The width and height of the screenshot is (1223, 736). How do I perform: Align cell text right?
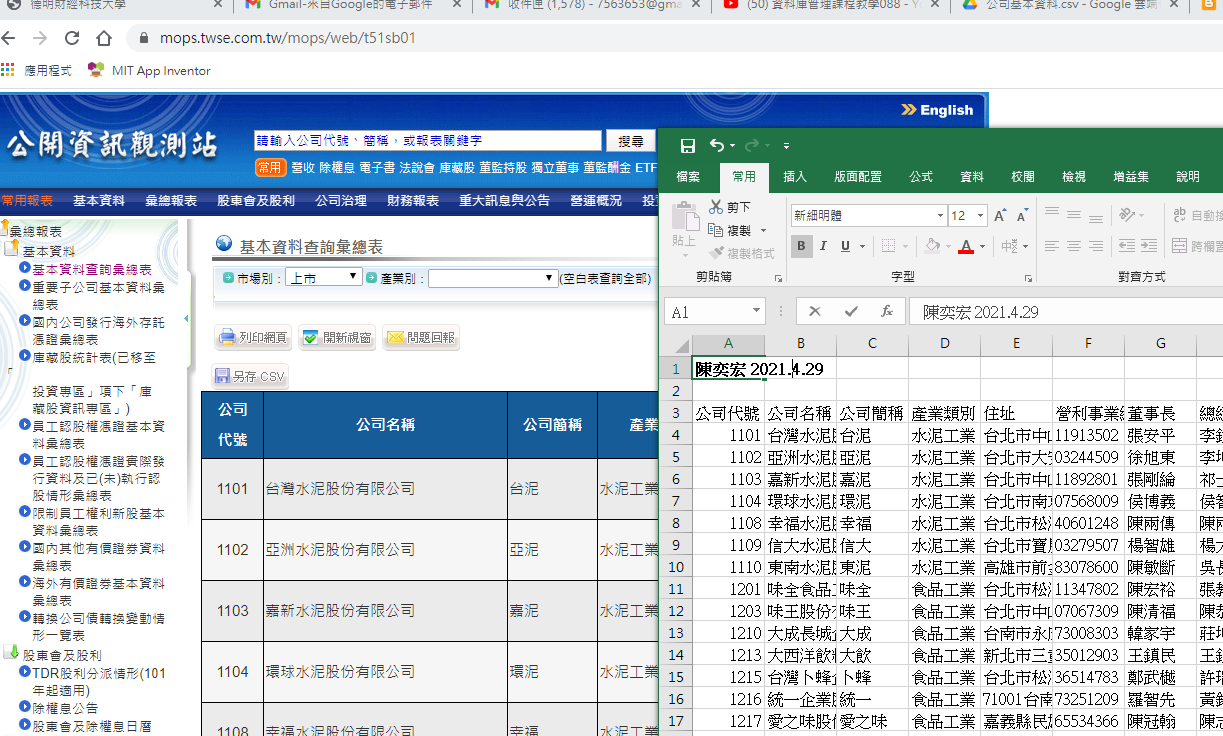(1097, 246)
